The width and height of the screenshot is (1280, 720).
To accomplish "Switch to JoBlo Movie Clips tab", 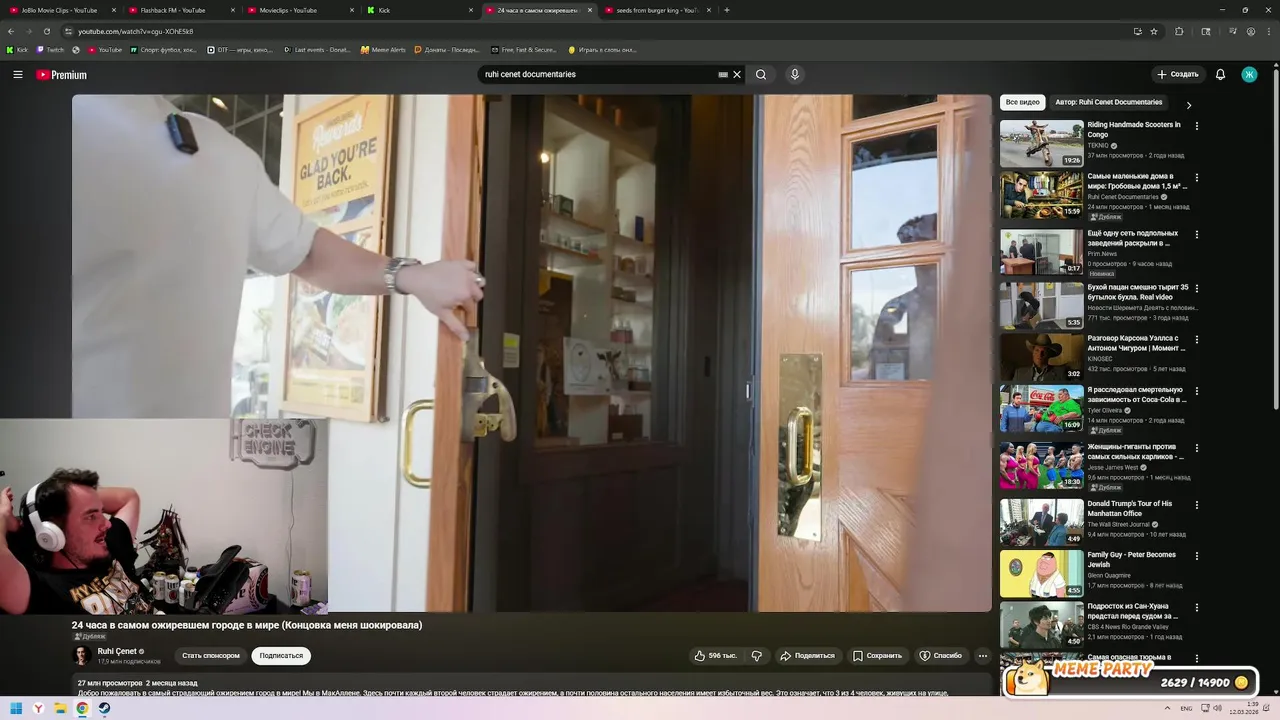I will 60,10.
